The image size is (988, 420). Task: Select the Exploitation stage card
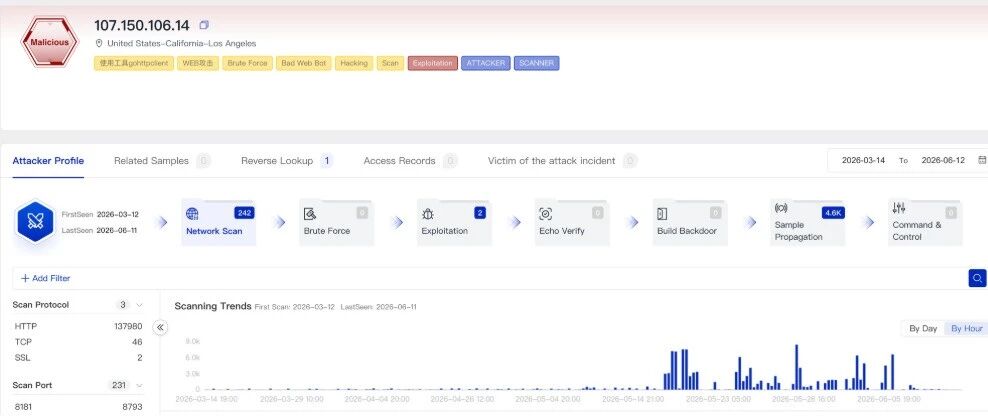pos(454,222)
